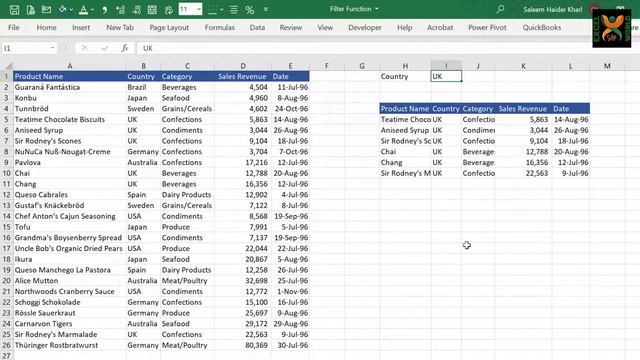Click the Cancel X icon in formula bar
Image resolution: width=640 pixels, height=360 pixels.
click(x=84, y=48)
